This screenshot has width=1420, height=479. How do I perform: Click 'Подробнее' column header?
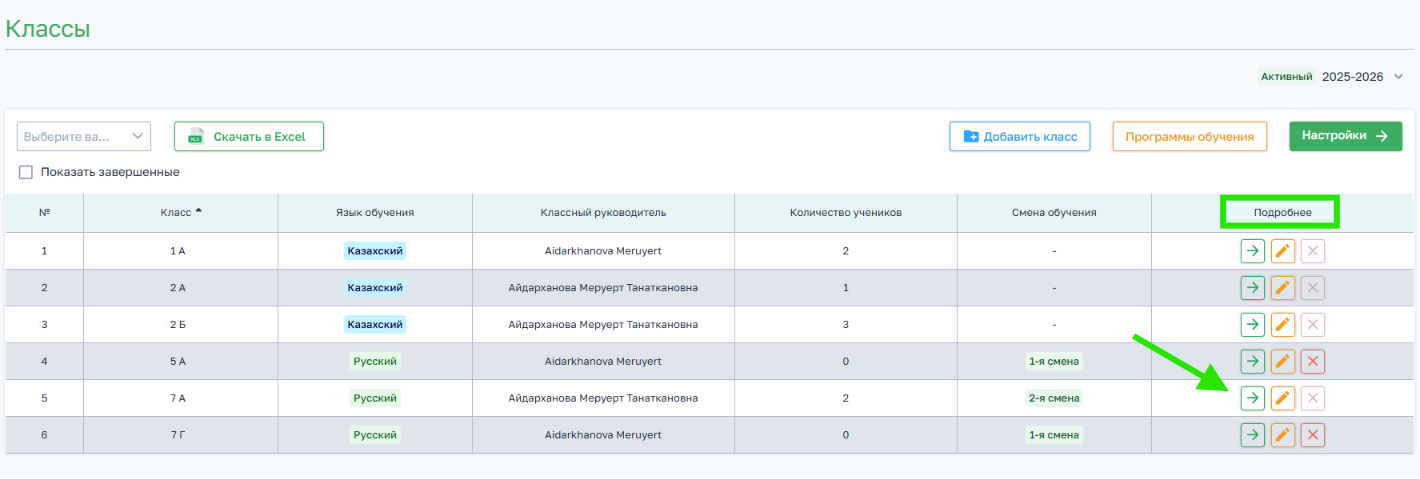coord(1281,212)
